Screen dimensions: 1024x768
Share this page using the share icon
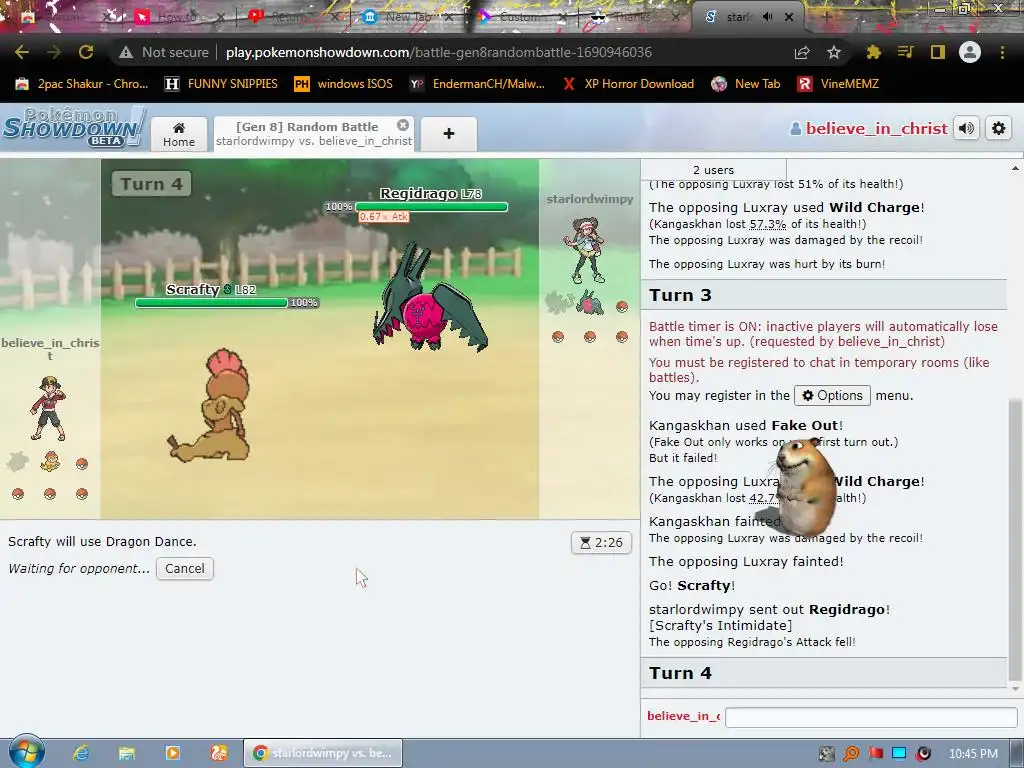click(x=802, y=52)
